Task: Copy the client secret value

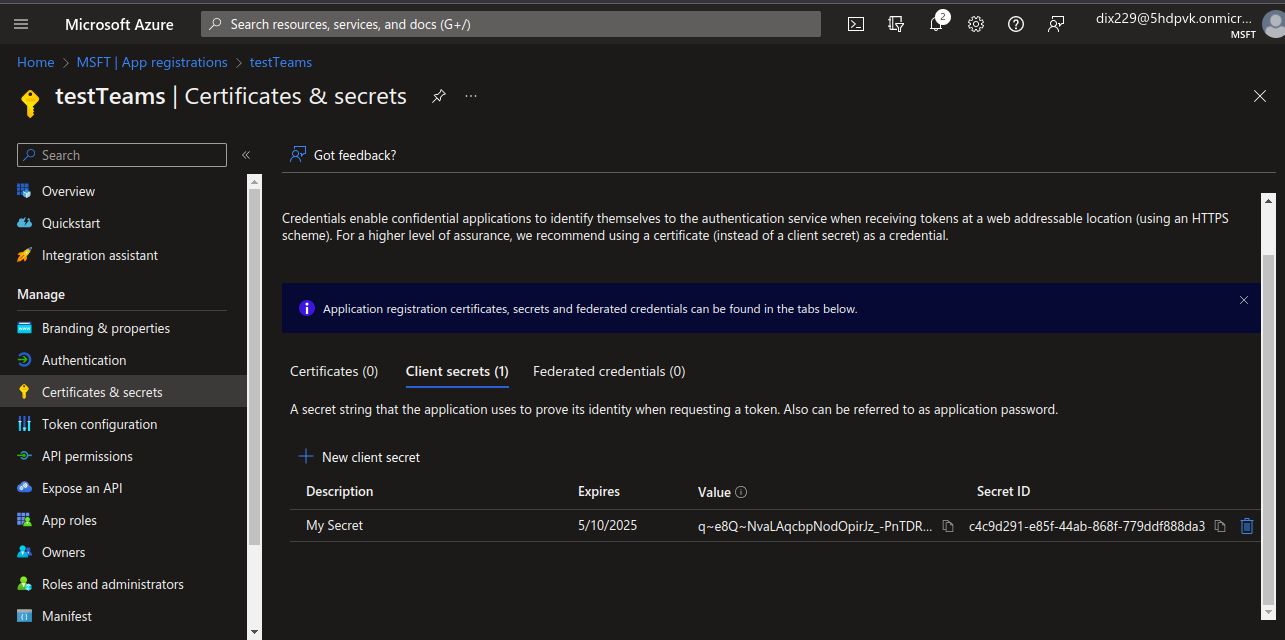Action: [x=948, y=526]
